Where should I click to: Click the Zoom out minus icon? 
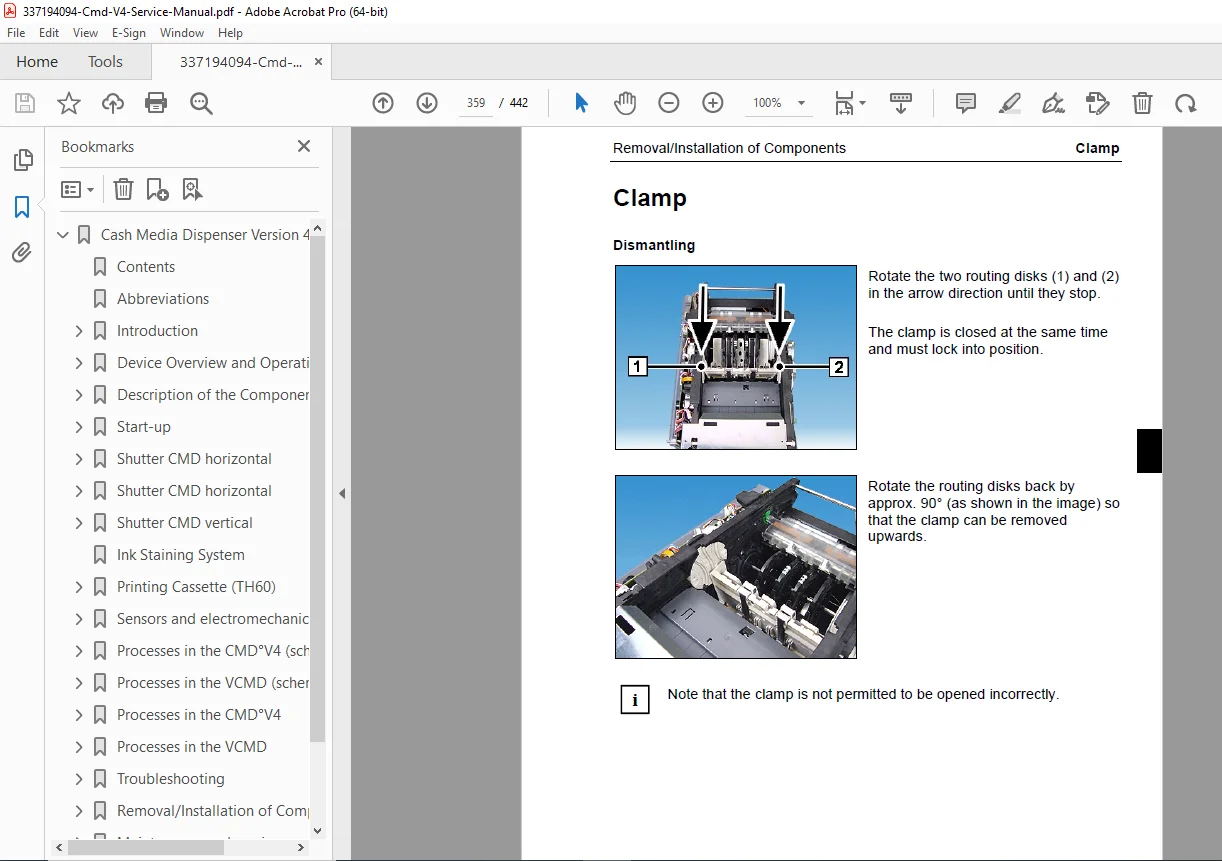coord(669,103)
